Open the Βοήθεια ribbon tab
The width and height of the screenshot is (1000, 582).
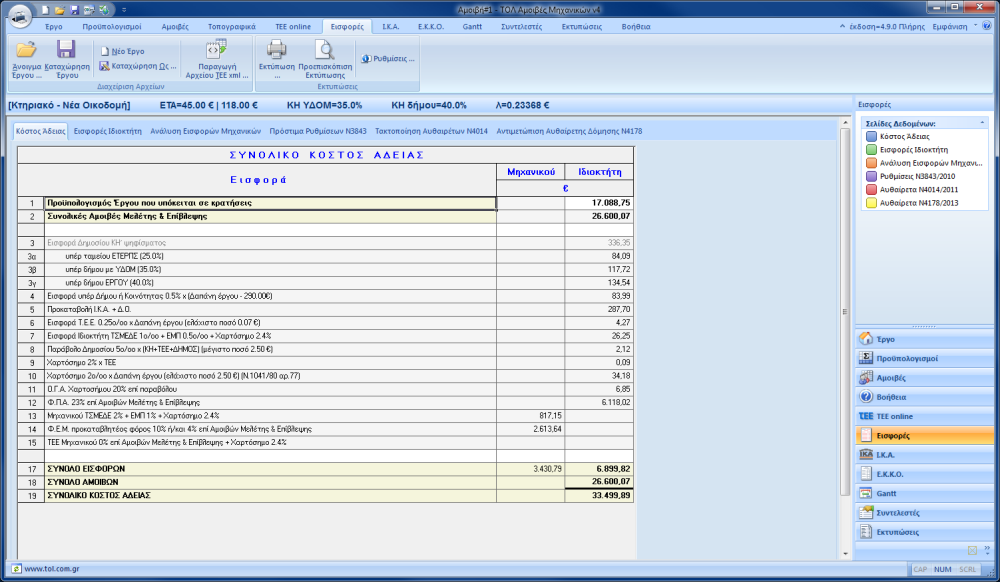pos(636,27)
